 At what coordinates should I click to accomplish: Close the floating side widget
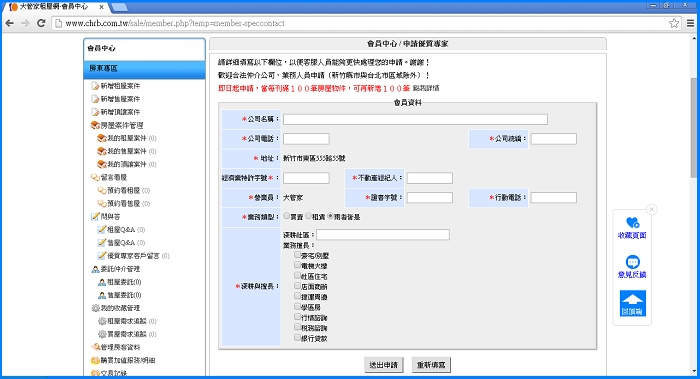[651, 209]
